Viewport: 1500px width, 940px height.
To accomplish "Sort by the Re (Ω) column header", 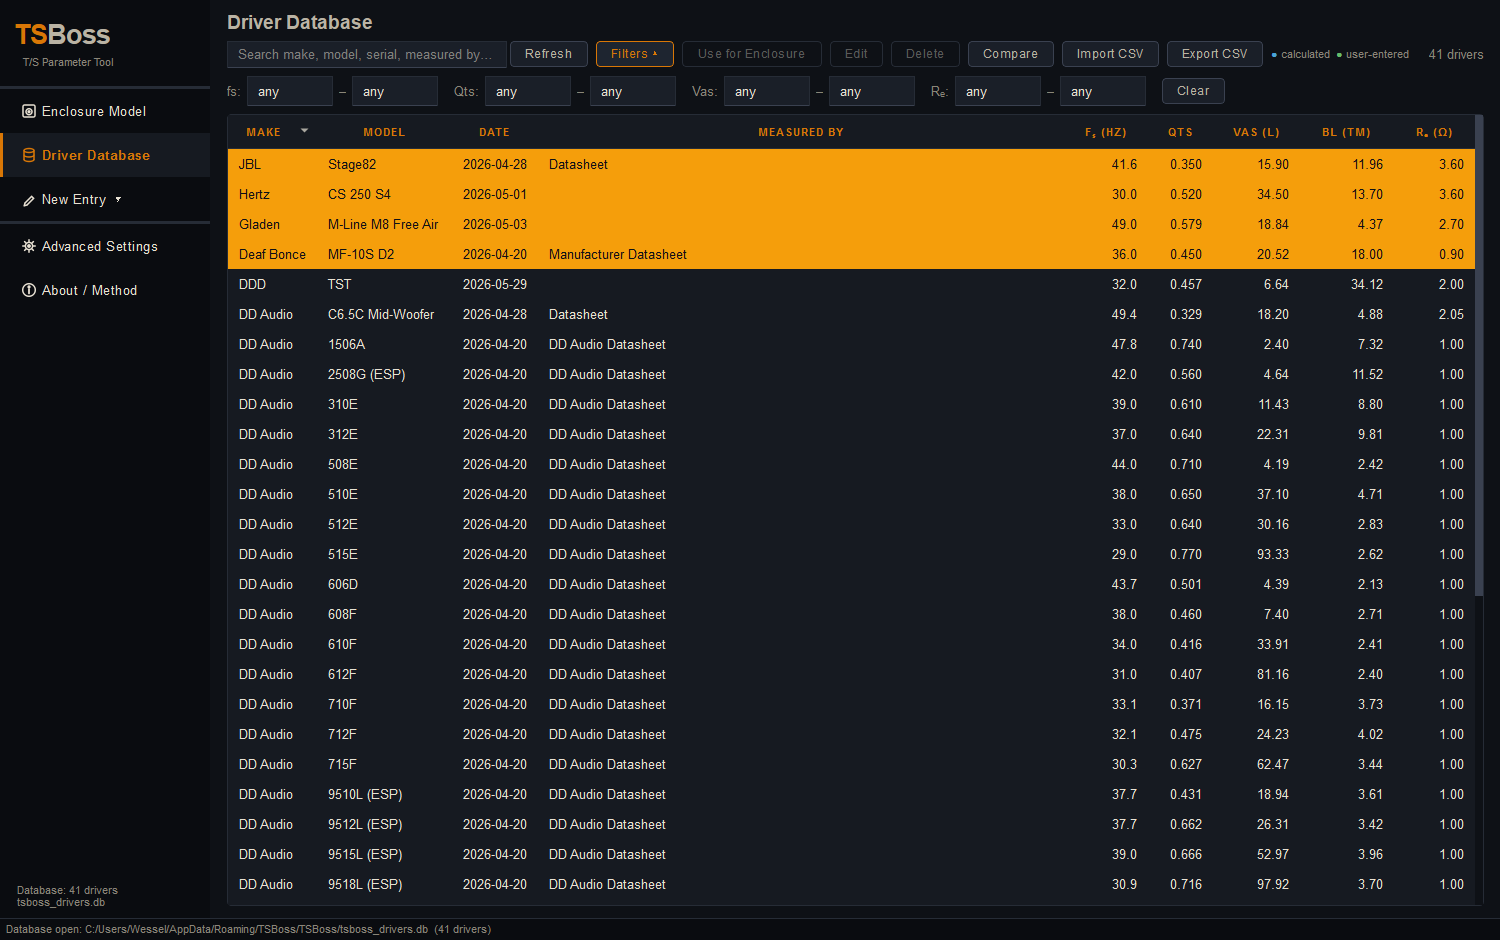I will tap(1434, 132).
